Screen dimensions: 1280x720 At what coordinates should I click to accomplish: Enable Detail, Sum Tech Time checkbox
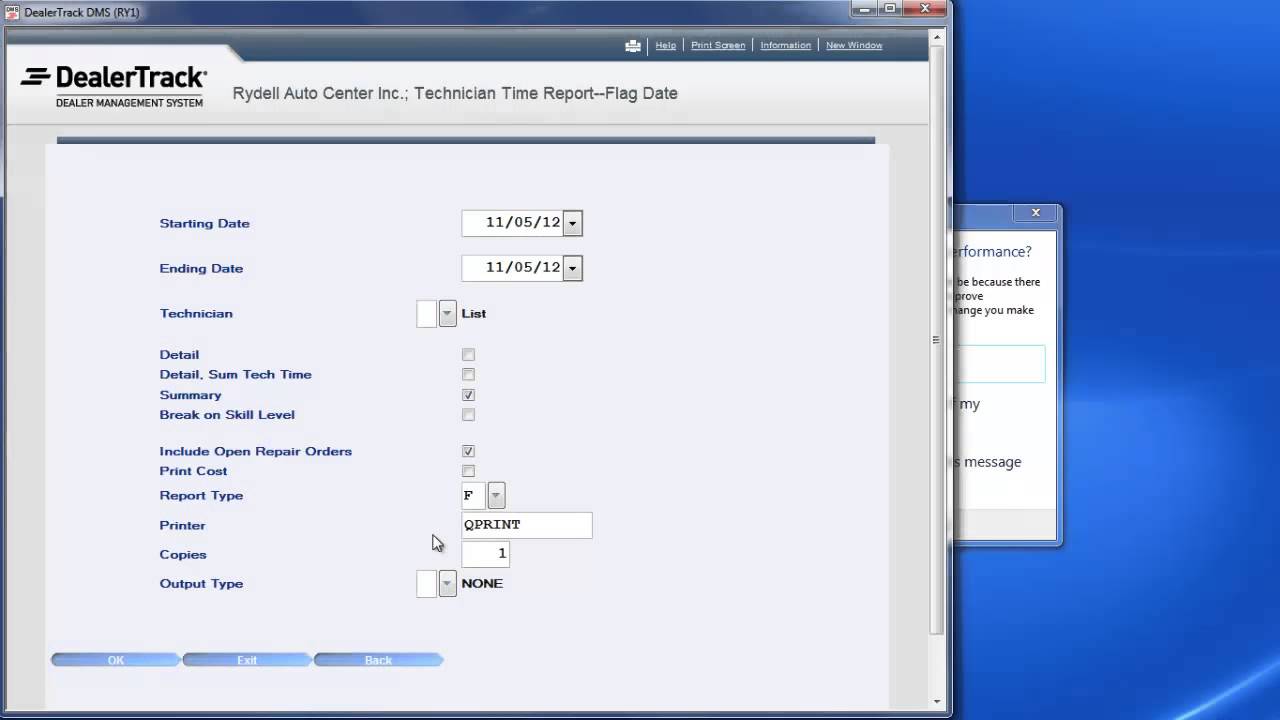(468, 375)
